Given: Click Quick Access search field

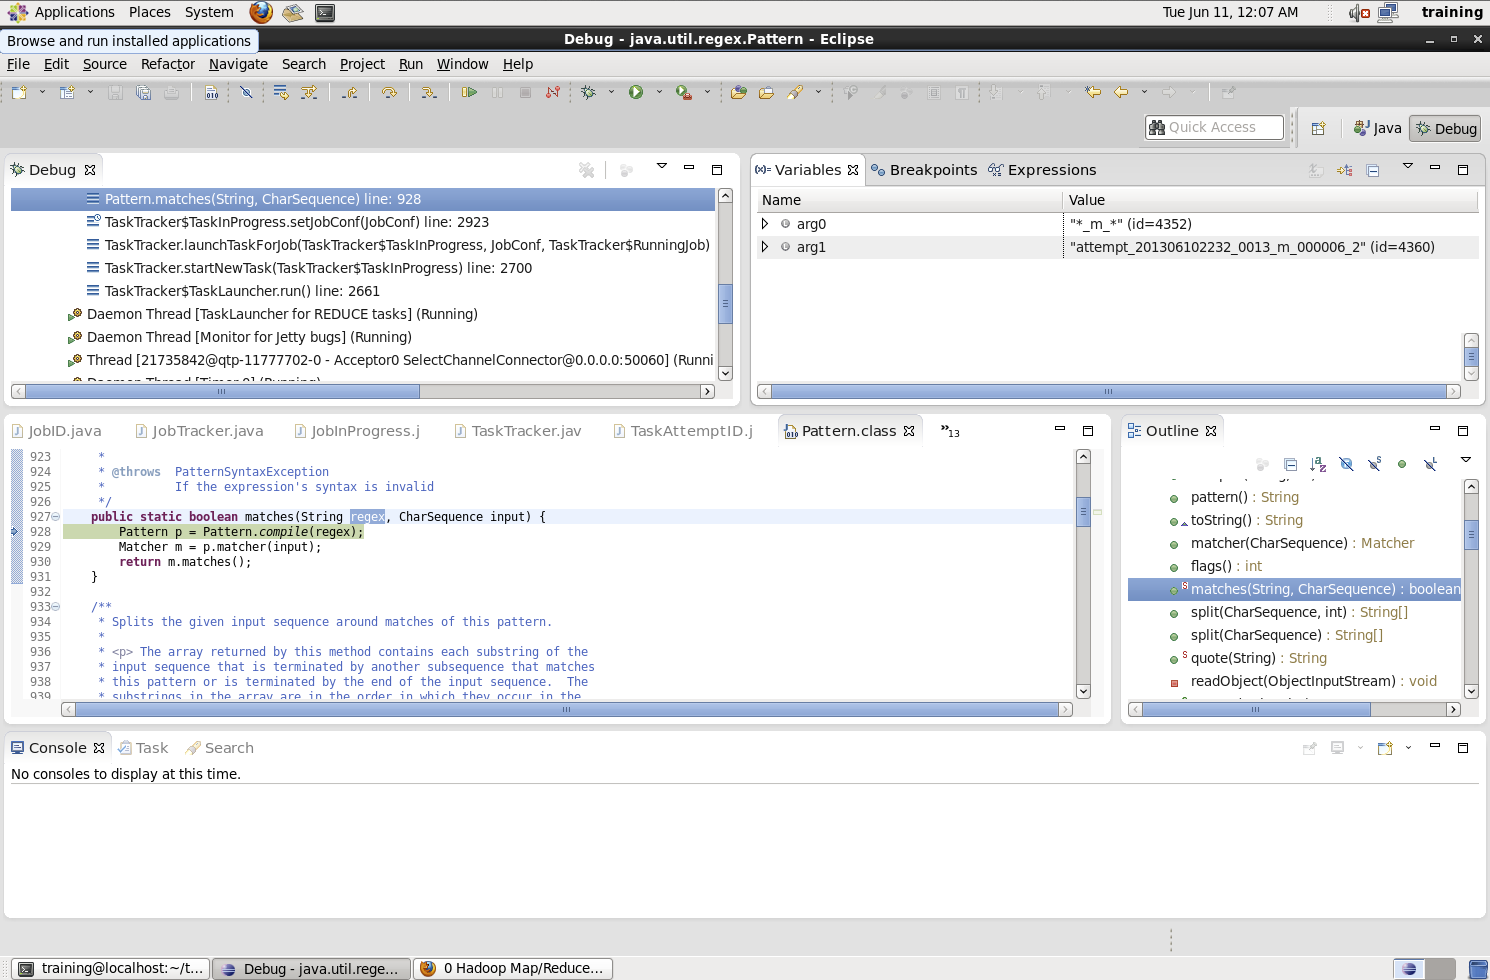Looking at the screenshot, I should click(1214, 127).
